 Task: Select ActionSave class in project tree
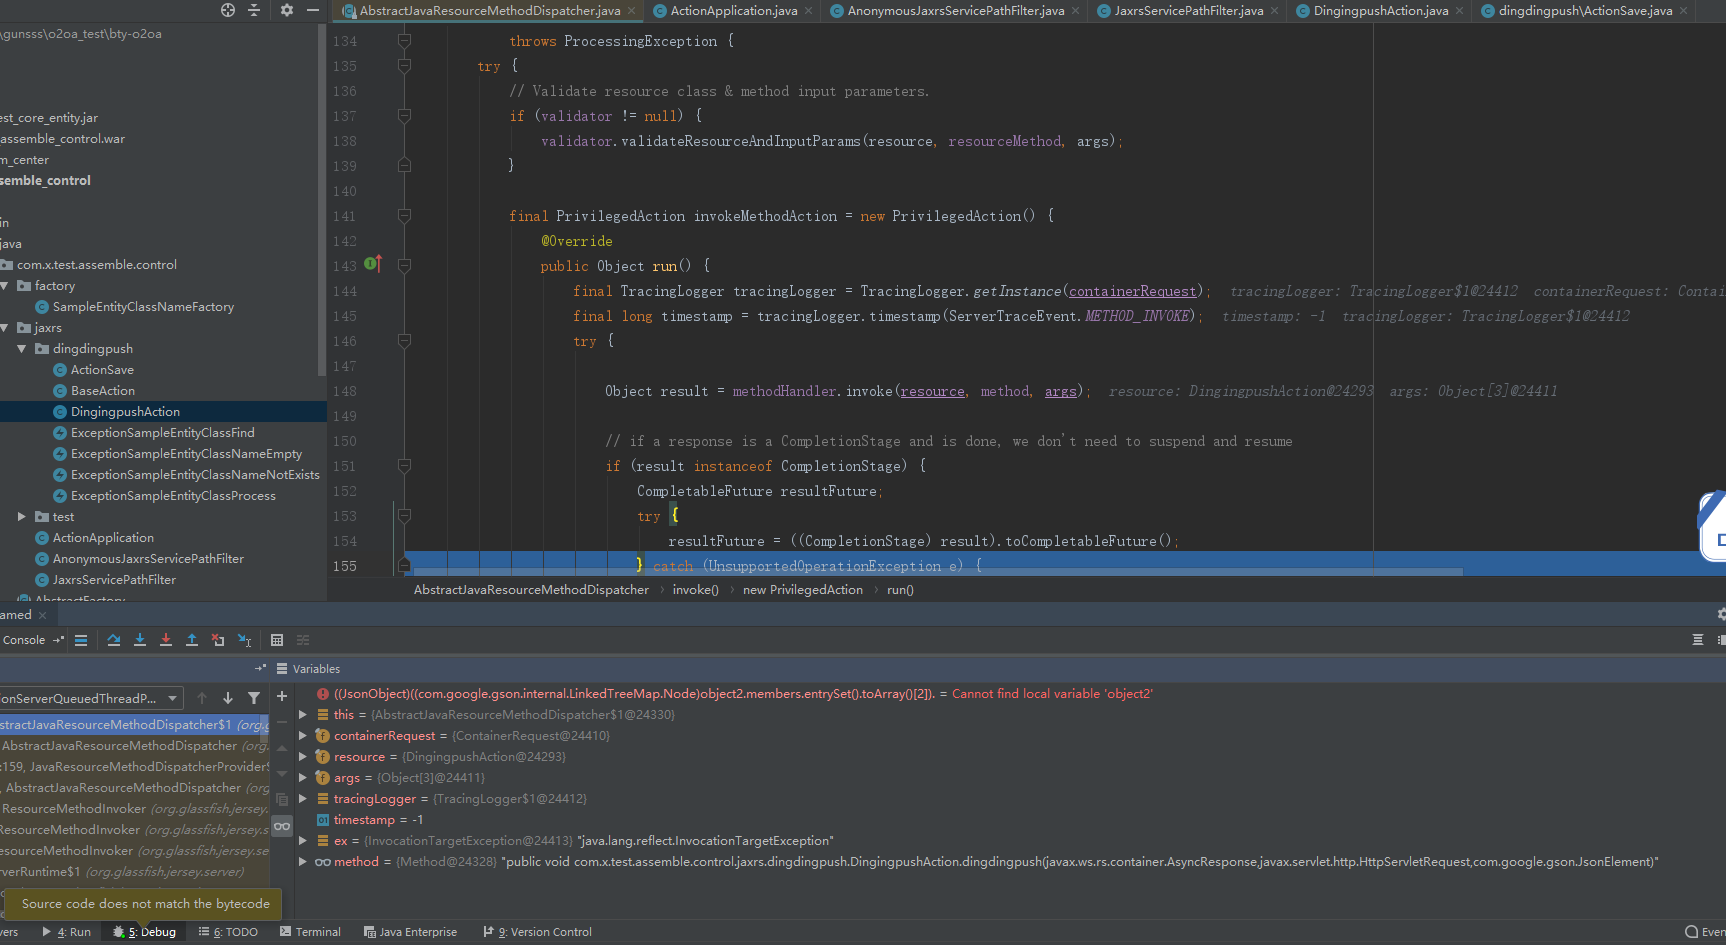click(102, 370)
